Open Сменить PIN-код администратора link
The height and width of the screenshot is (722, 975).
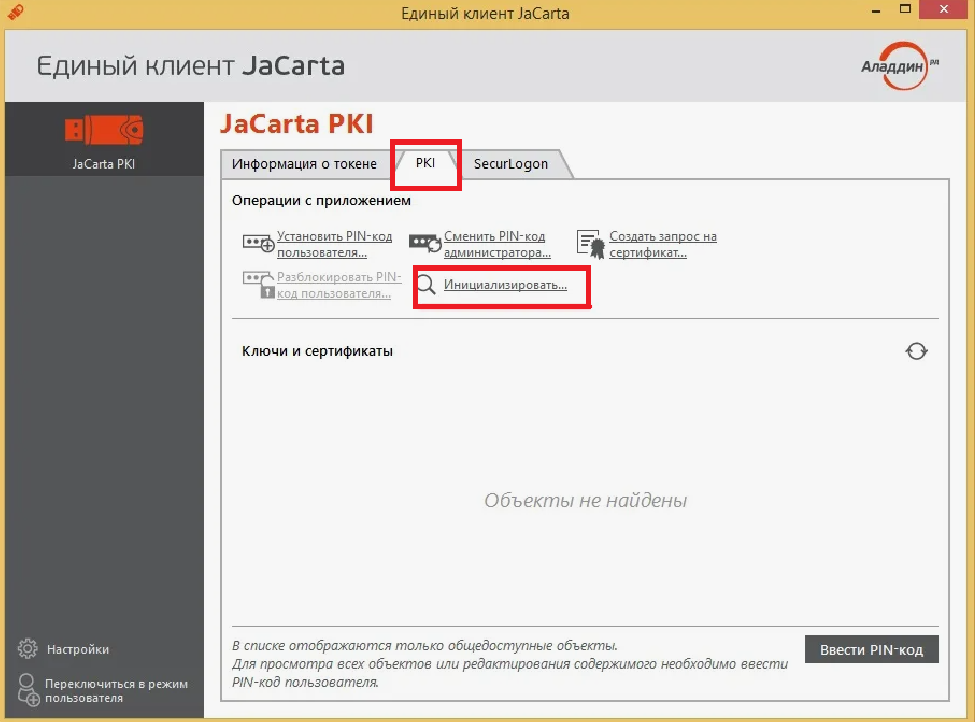[497, 244]
